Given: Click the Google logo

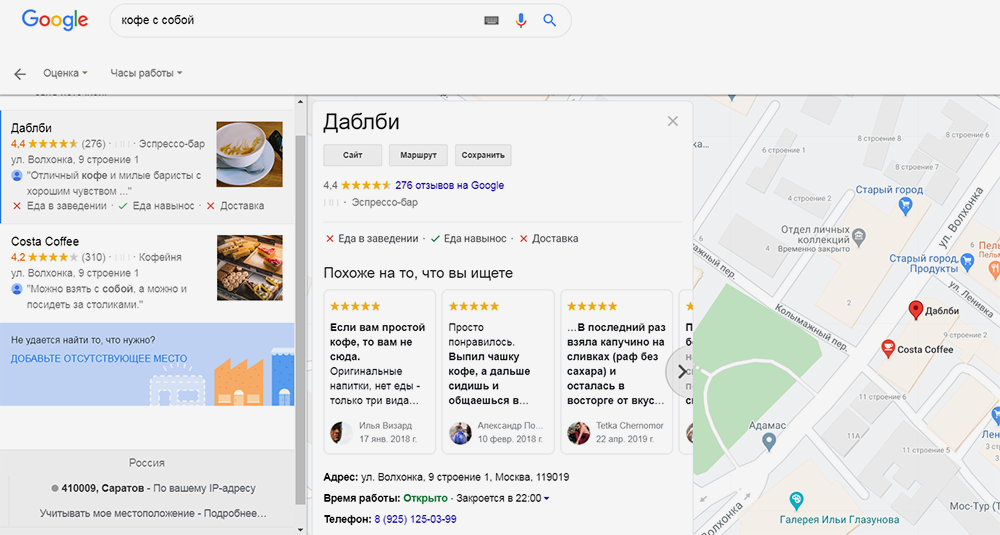Looking at the screenshot, I should pos(55,20).
